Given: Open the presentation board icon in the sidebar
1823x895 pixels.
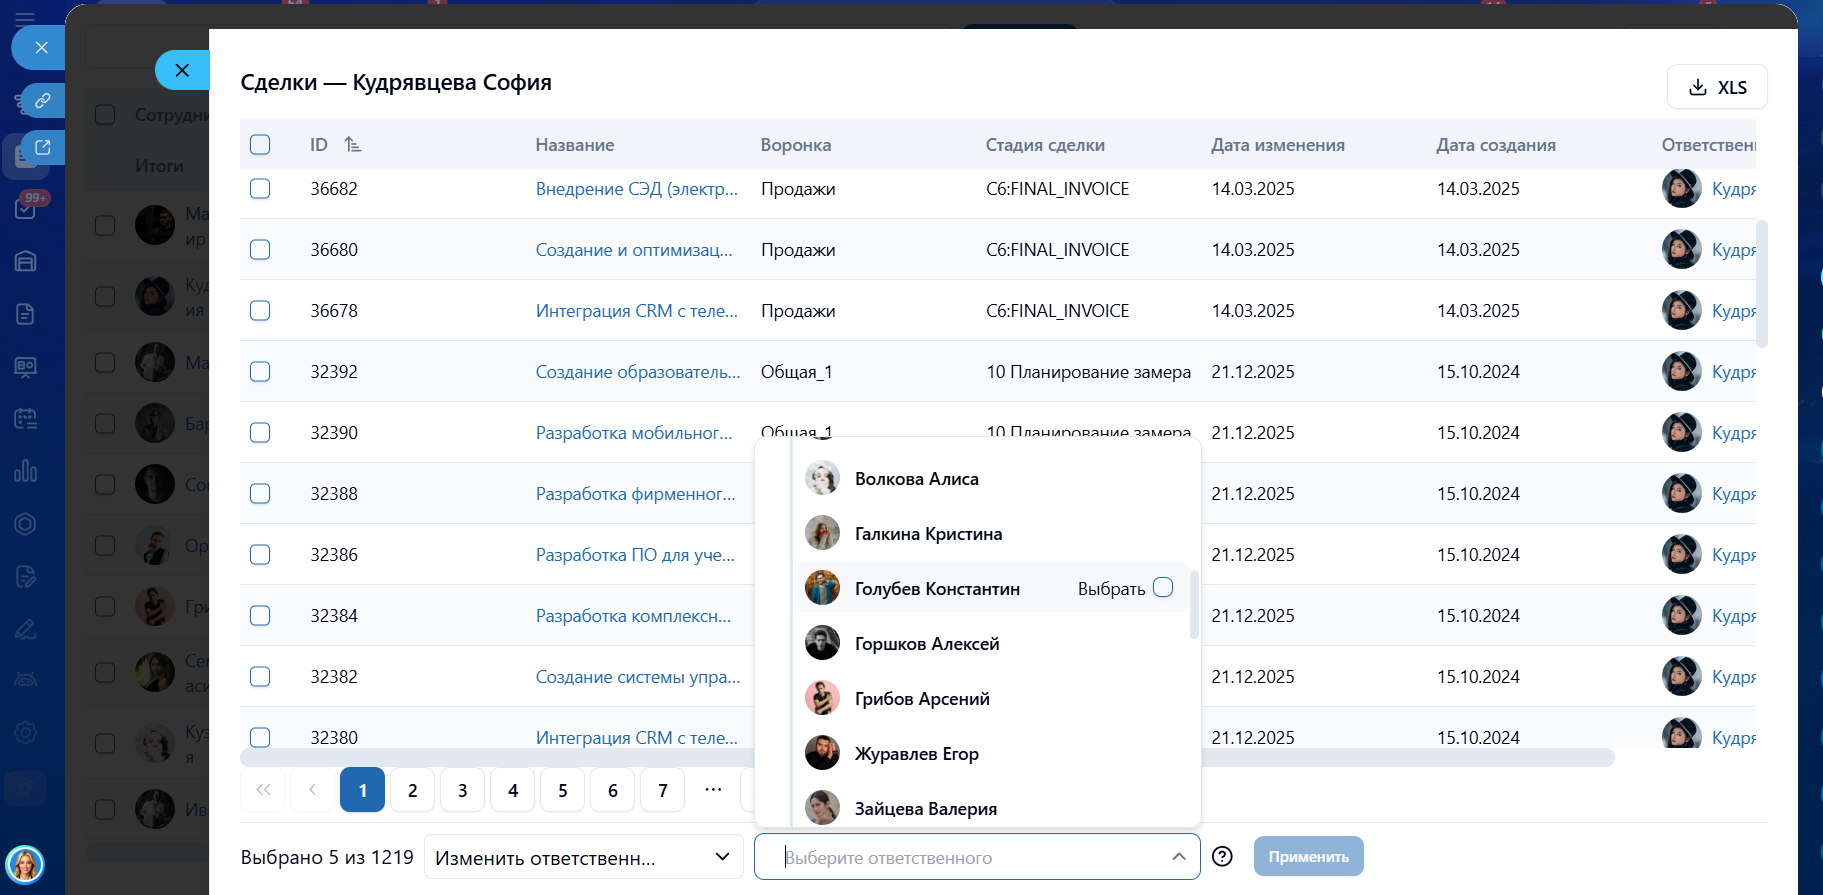Looking at the screenshot, I should pyautogui.click(x=26, y=366).
